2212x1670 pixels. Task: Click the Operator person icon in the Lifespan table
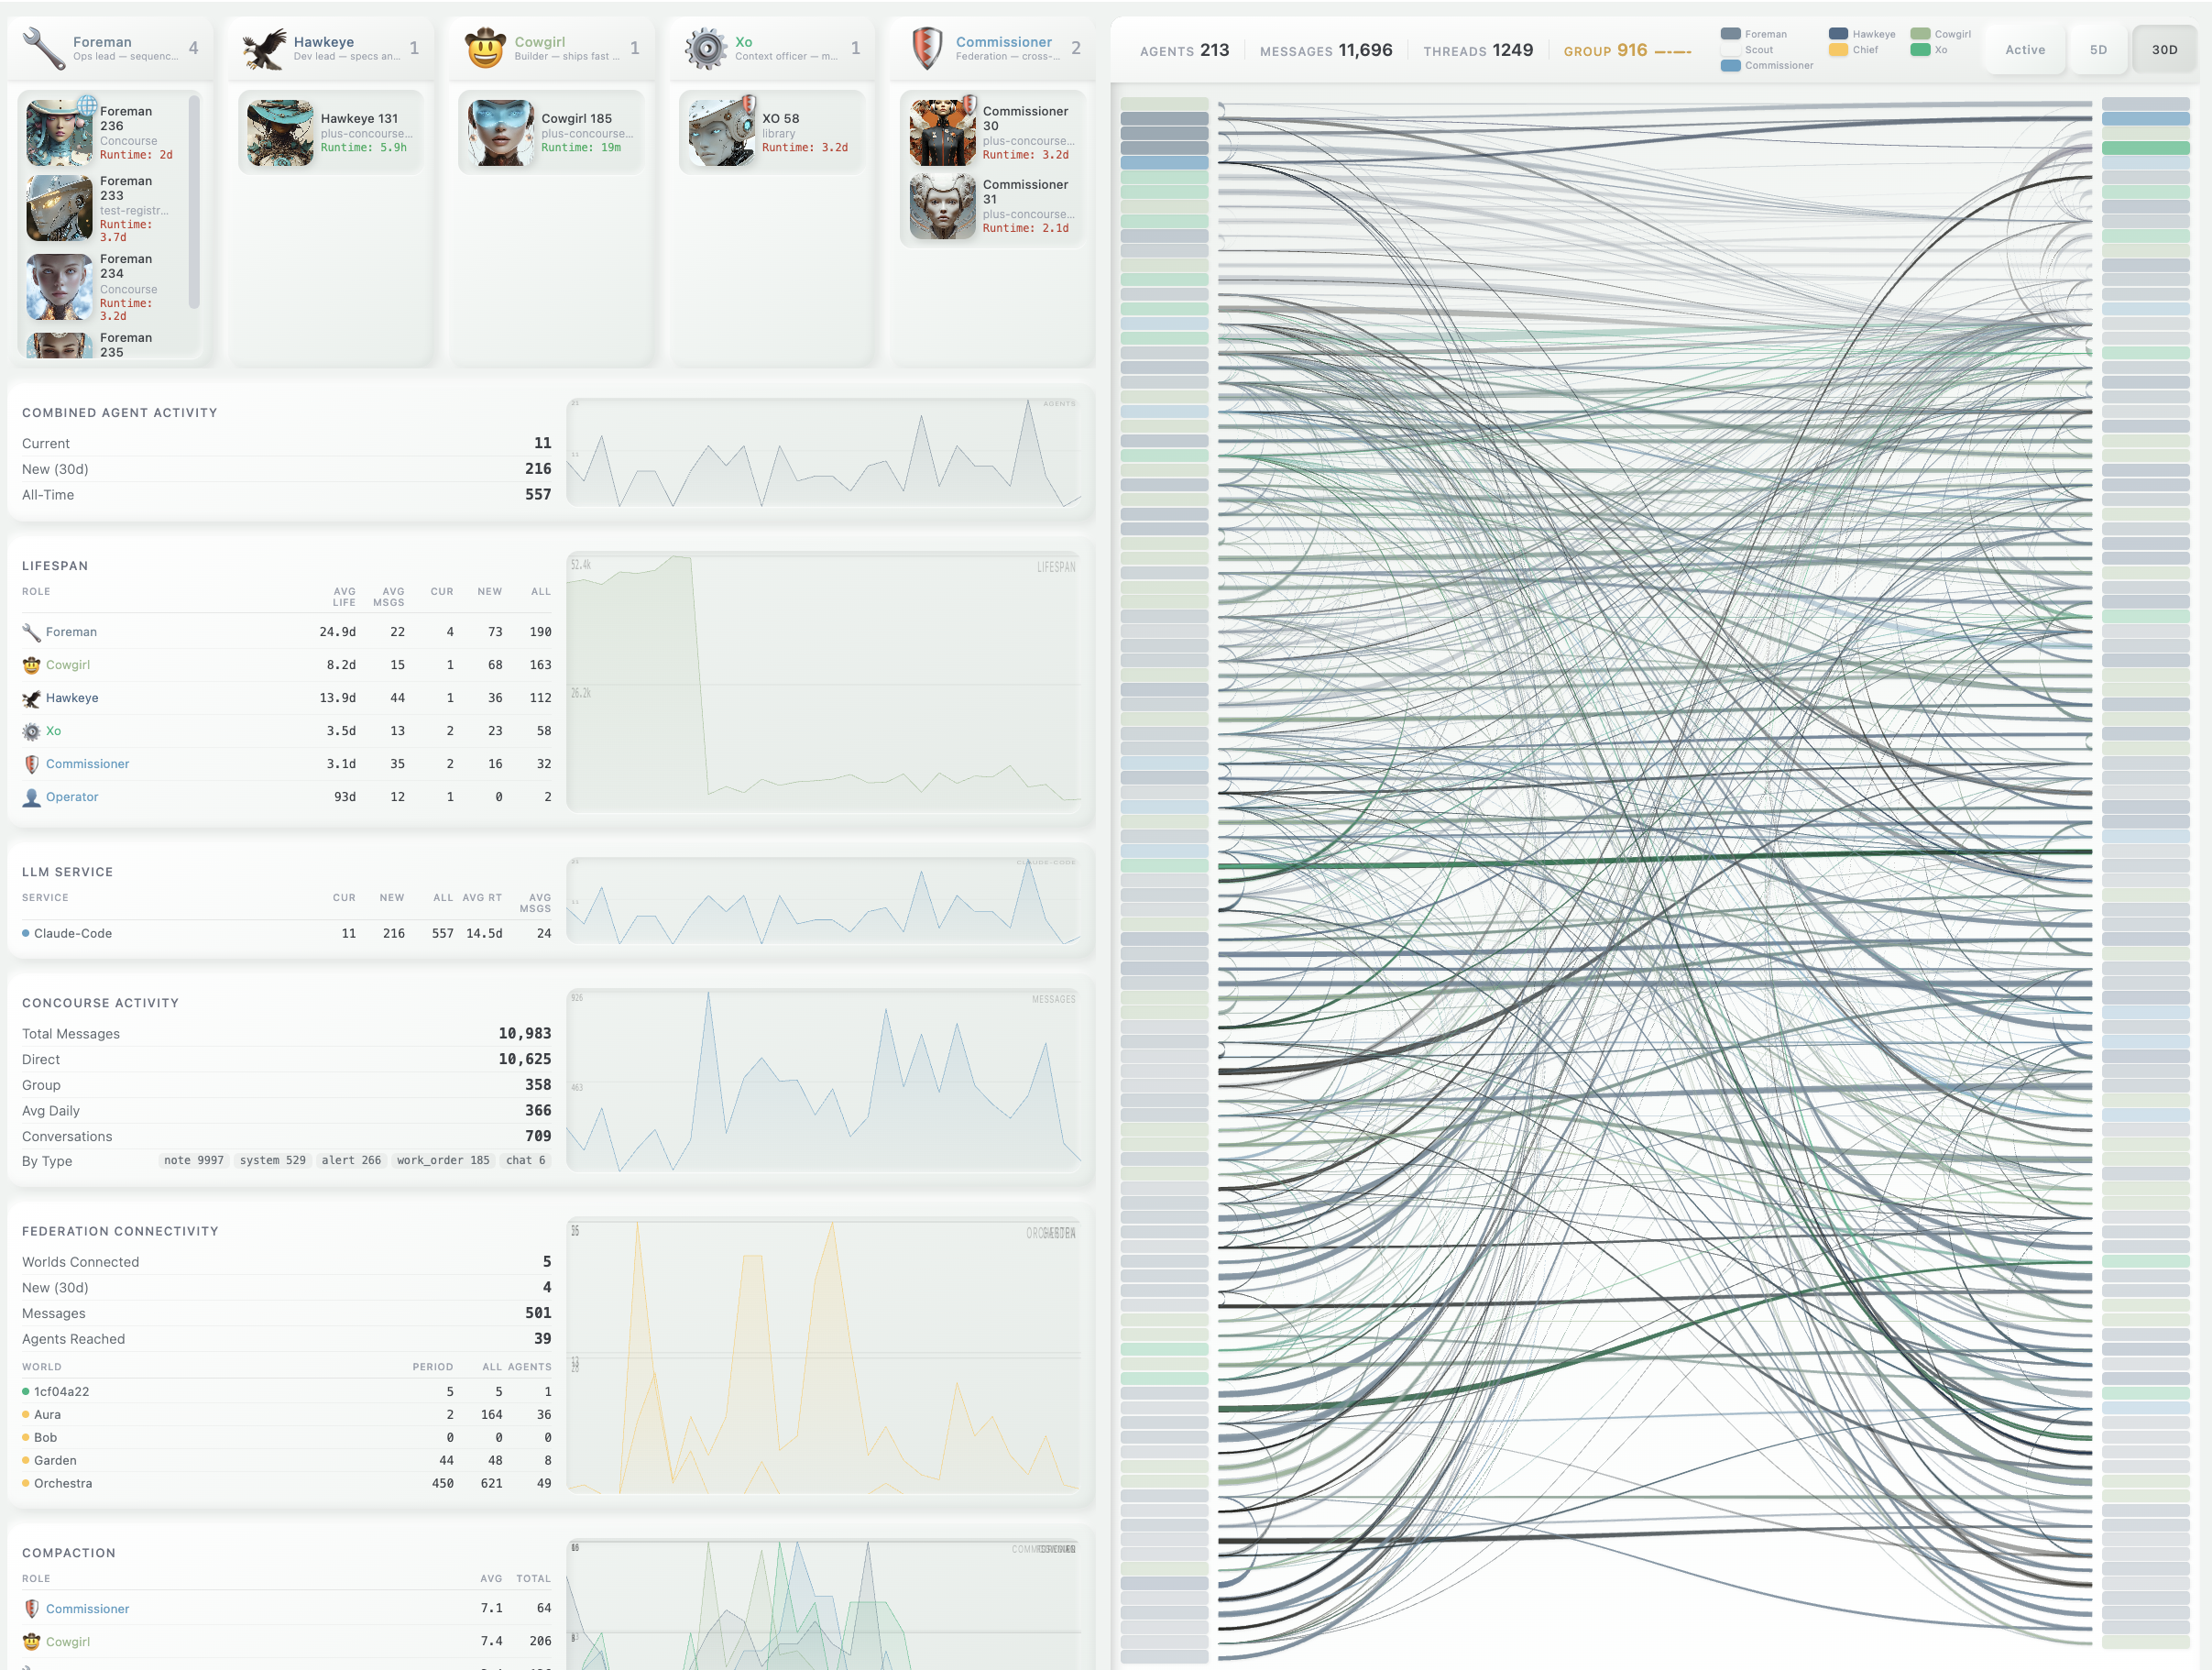pyautogui.click(x=31, y=797)
